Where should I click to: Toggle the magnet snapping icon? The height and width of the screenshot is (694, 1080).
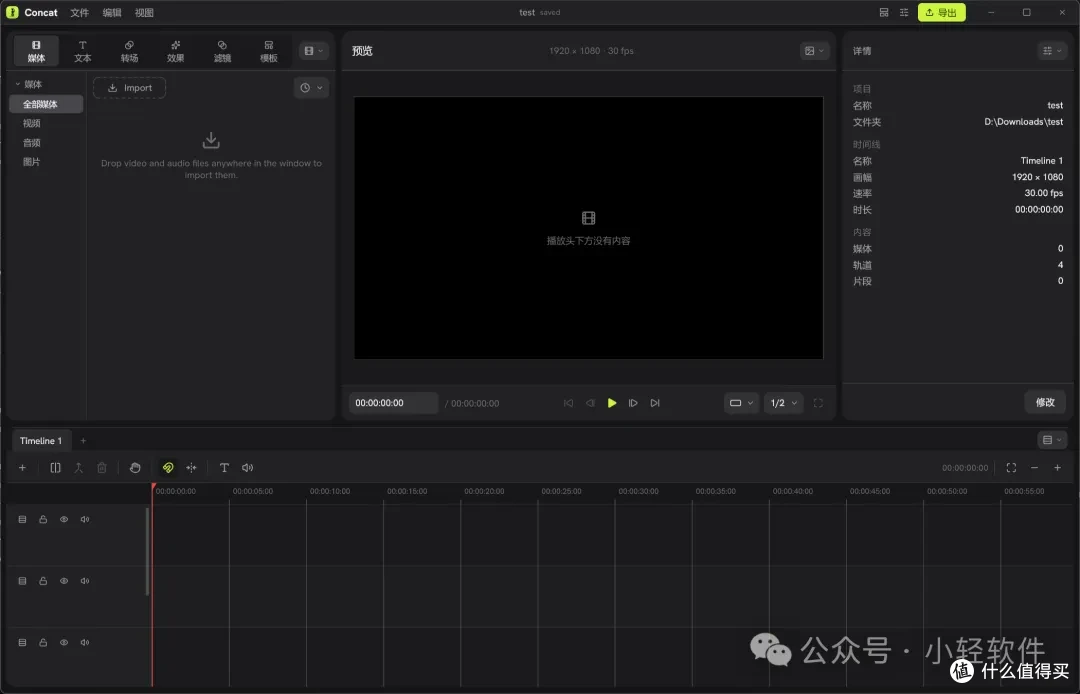coord(167,467)
